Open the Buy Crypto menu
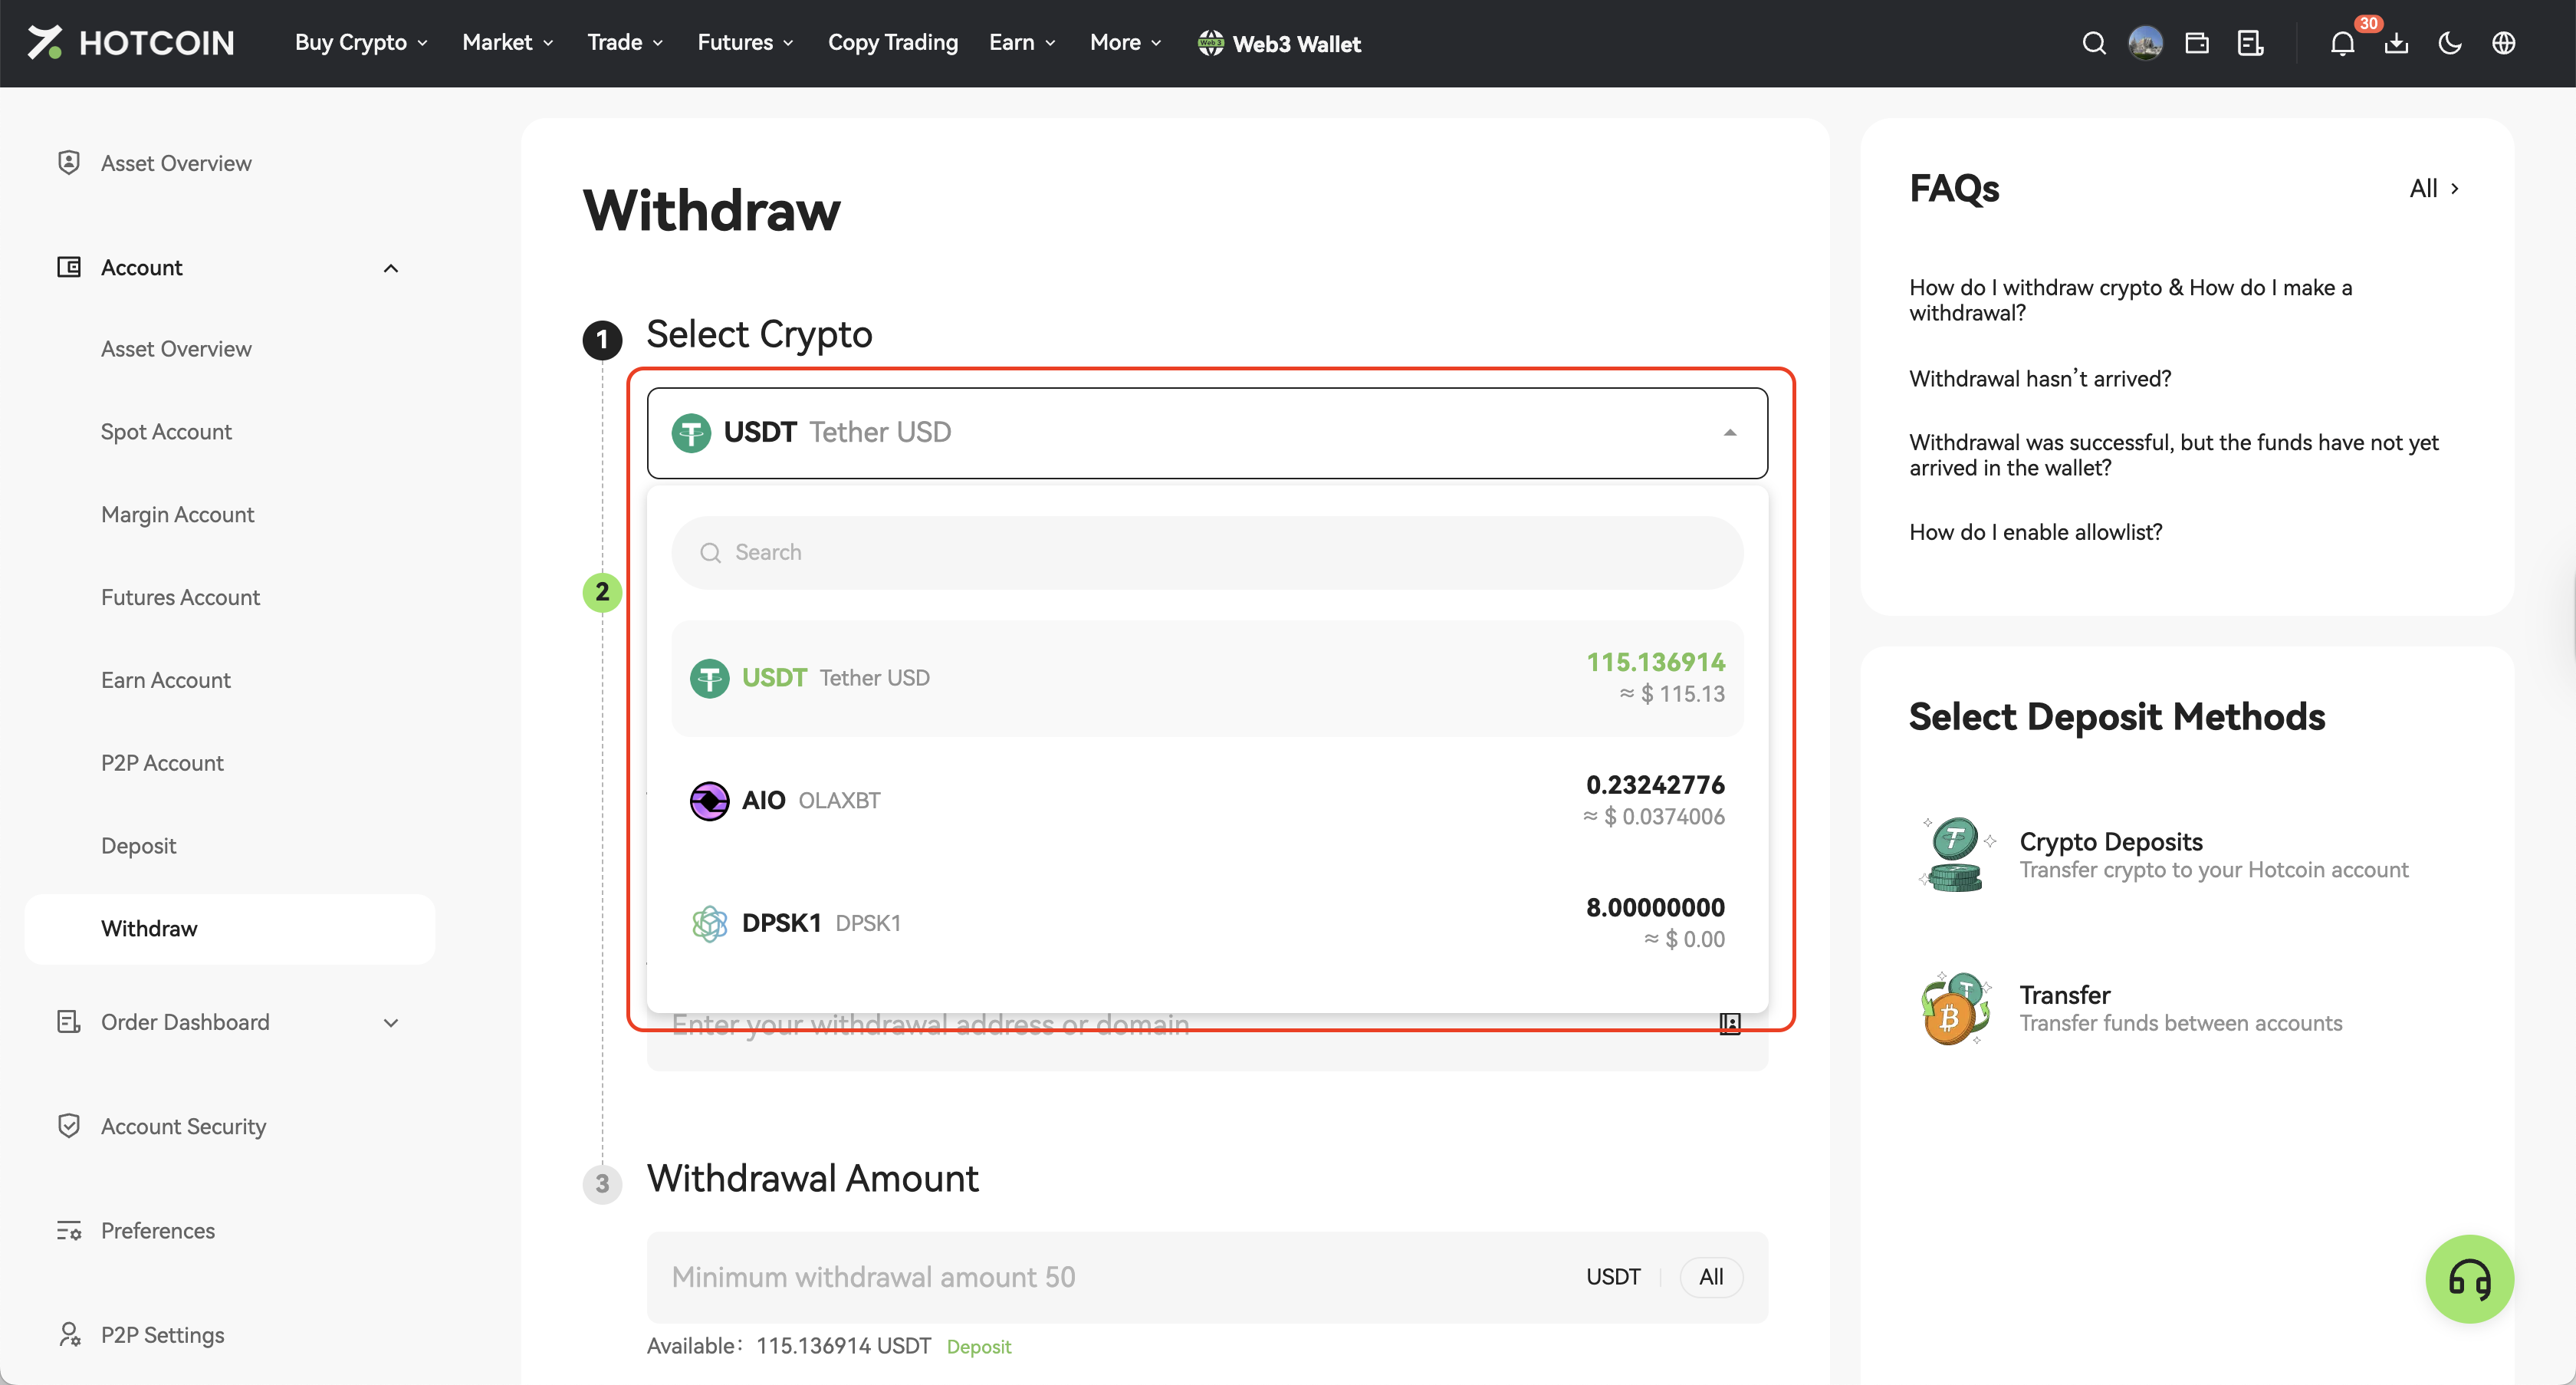Viewport: 2576px width, 1385px height. 361,43
